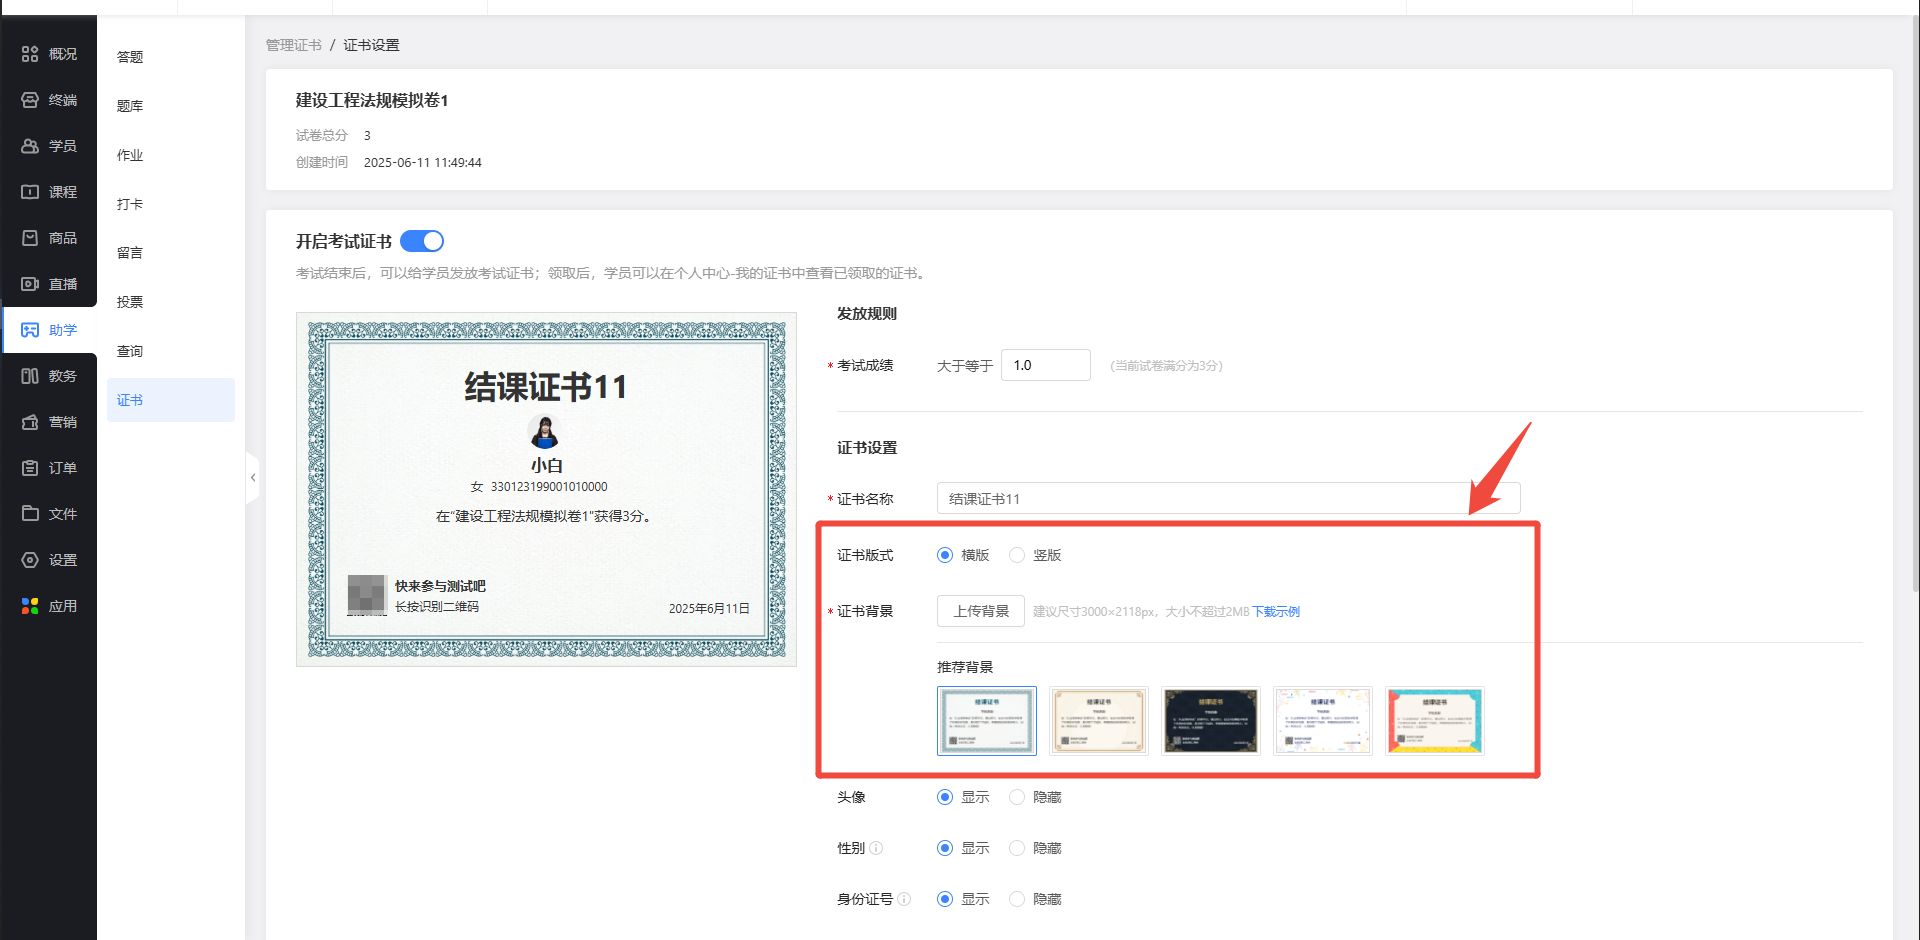Collapse the secondary sidebar with the arrow handle
1920x940 pixels.
point(253,478)
